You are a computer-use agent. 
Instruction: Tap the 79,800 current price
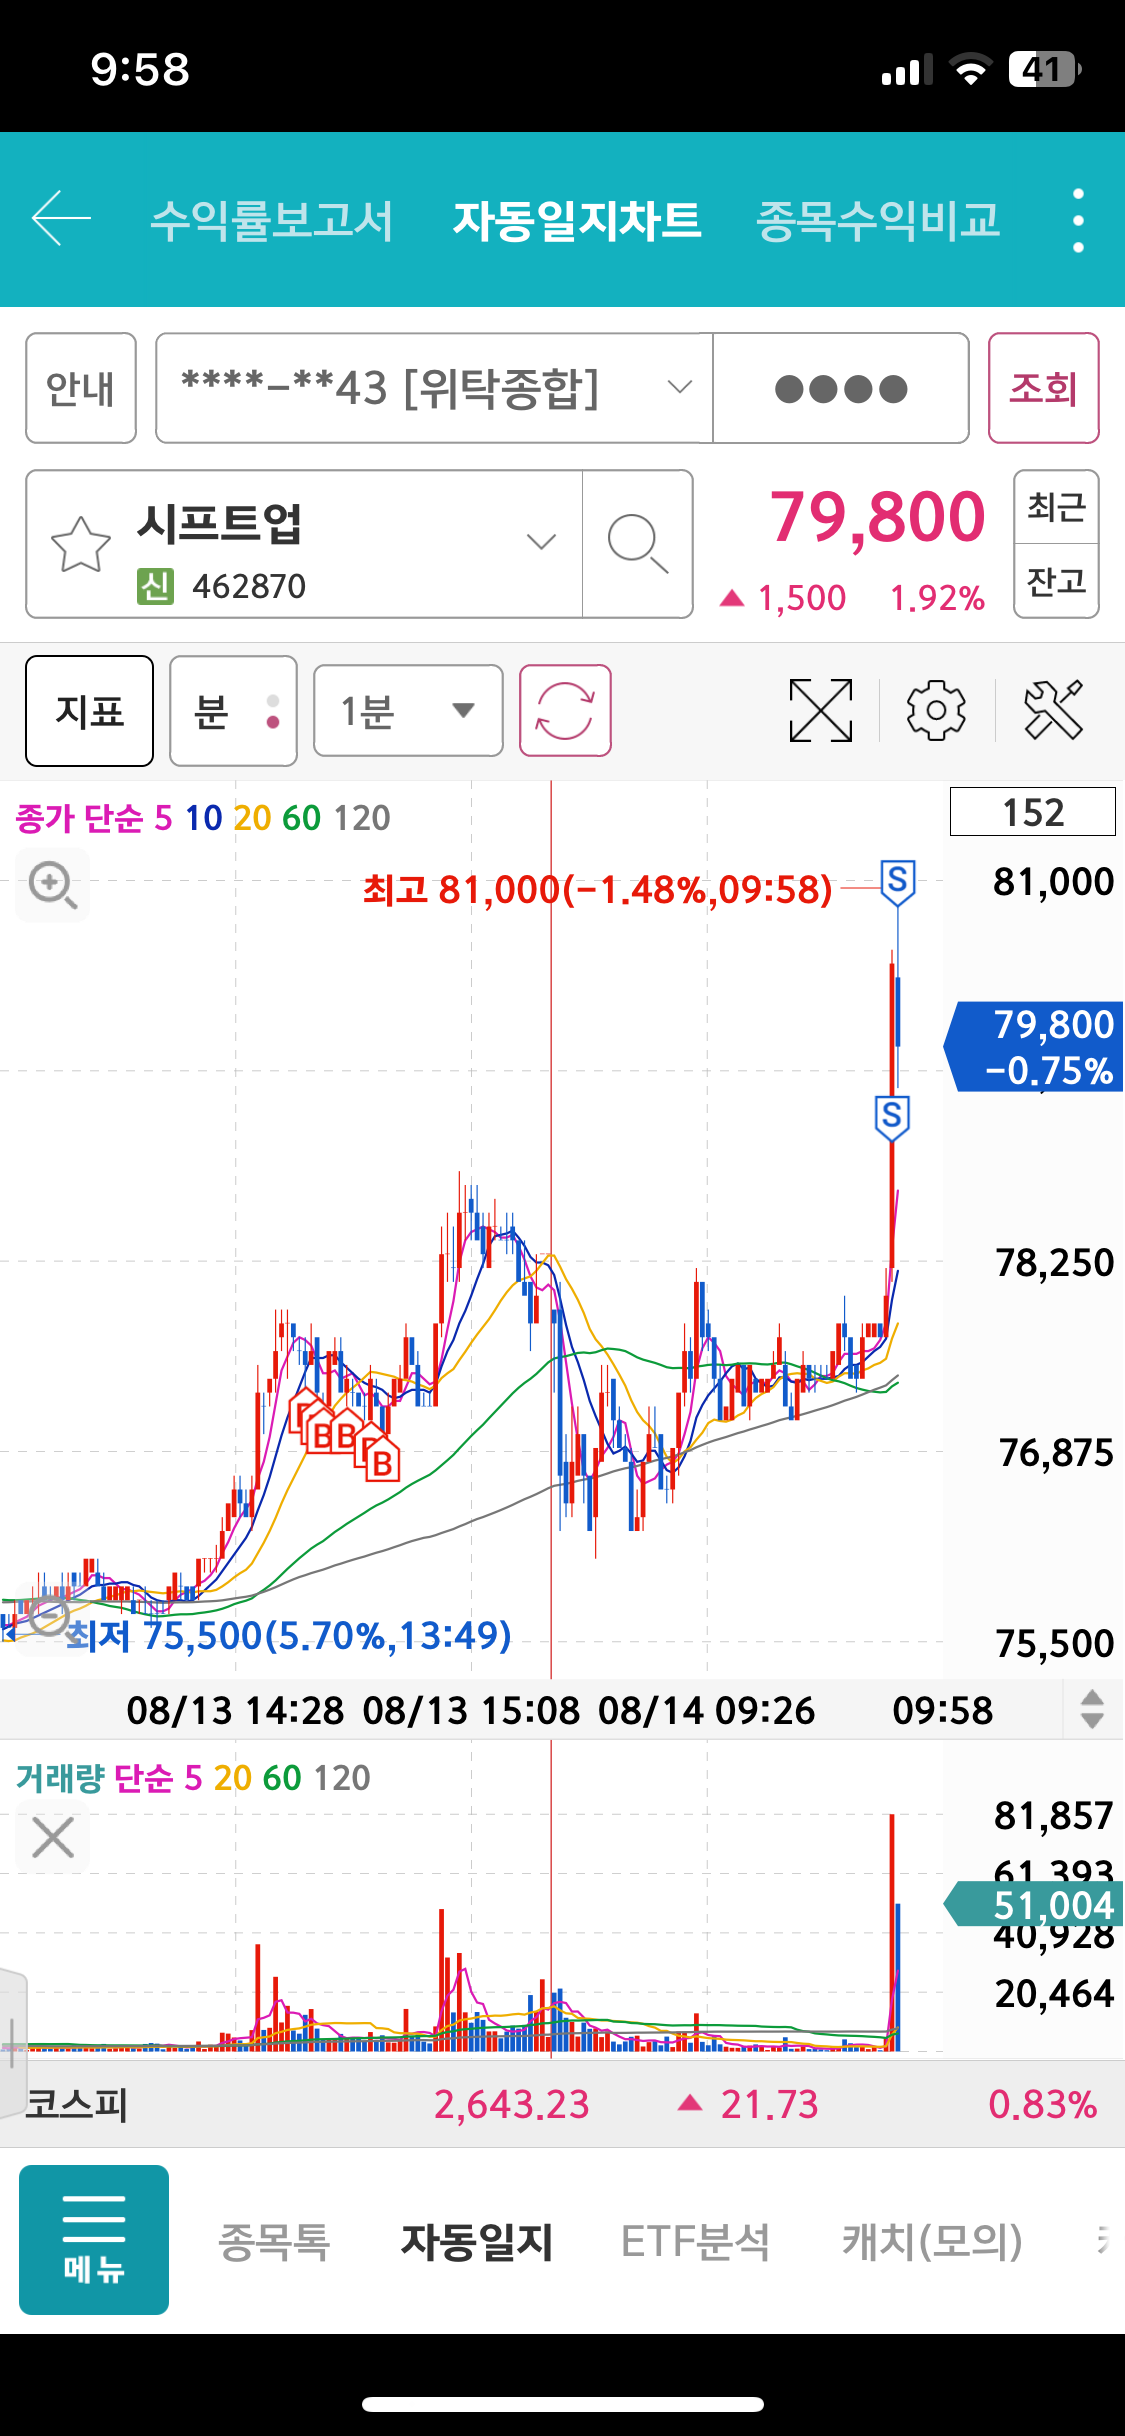(x=877, y=516)
